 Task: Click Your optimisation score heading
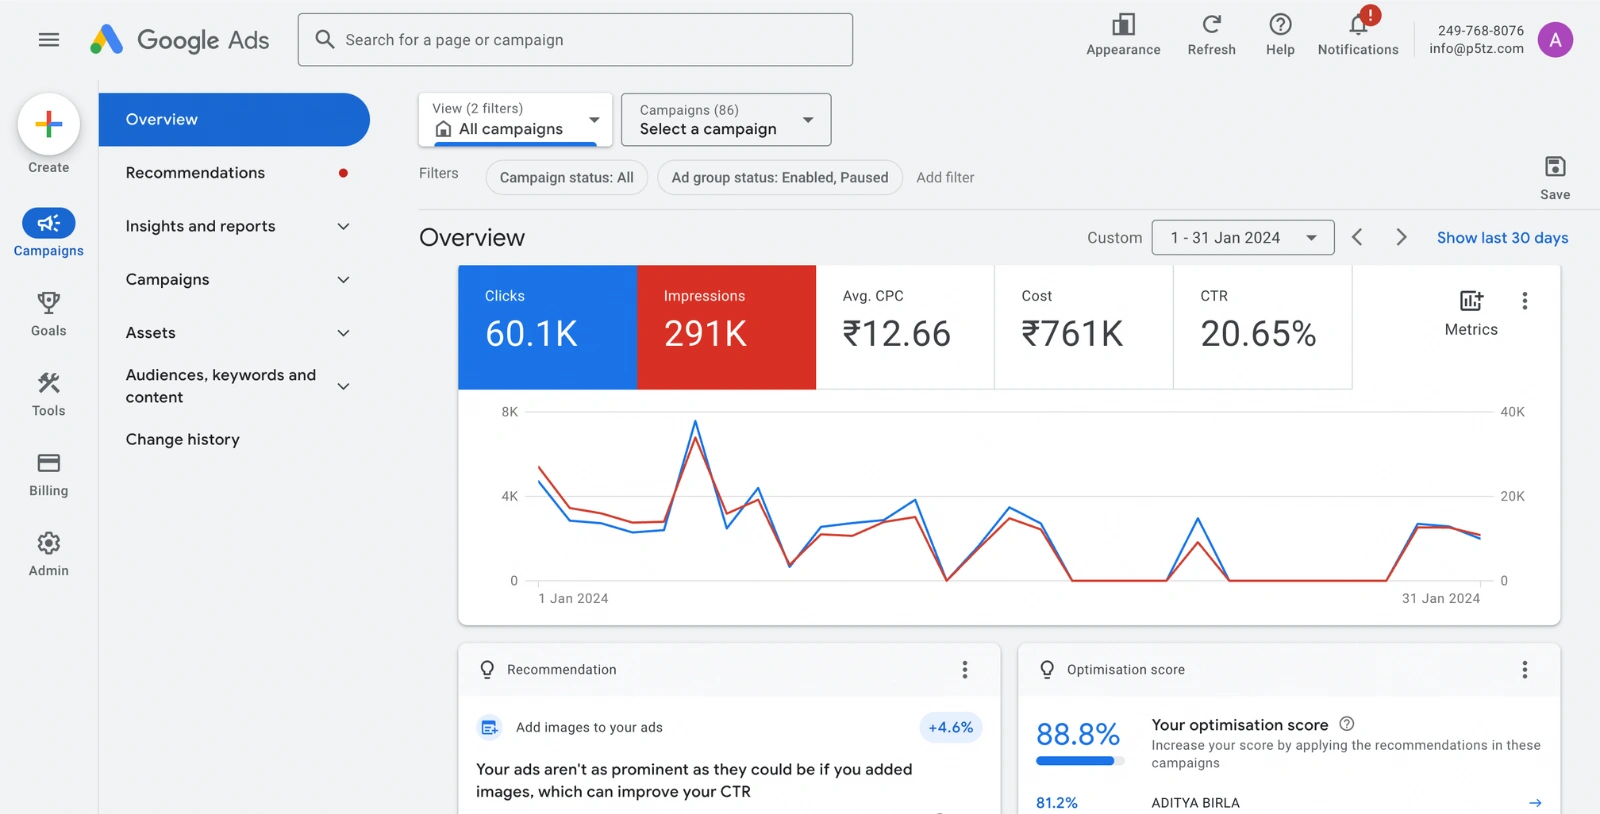click(x=1240, y=725)
